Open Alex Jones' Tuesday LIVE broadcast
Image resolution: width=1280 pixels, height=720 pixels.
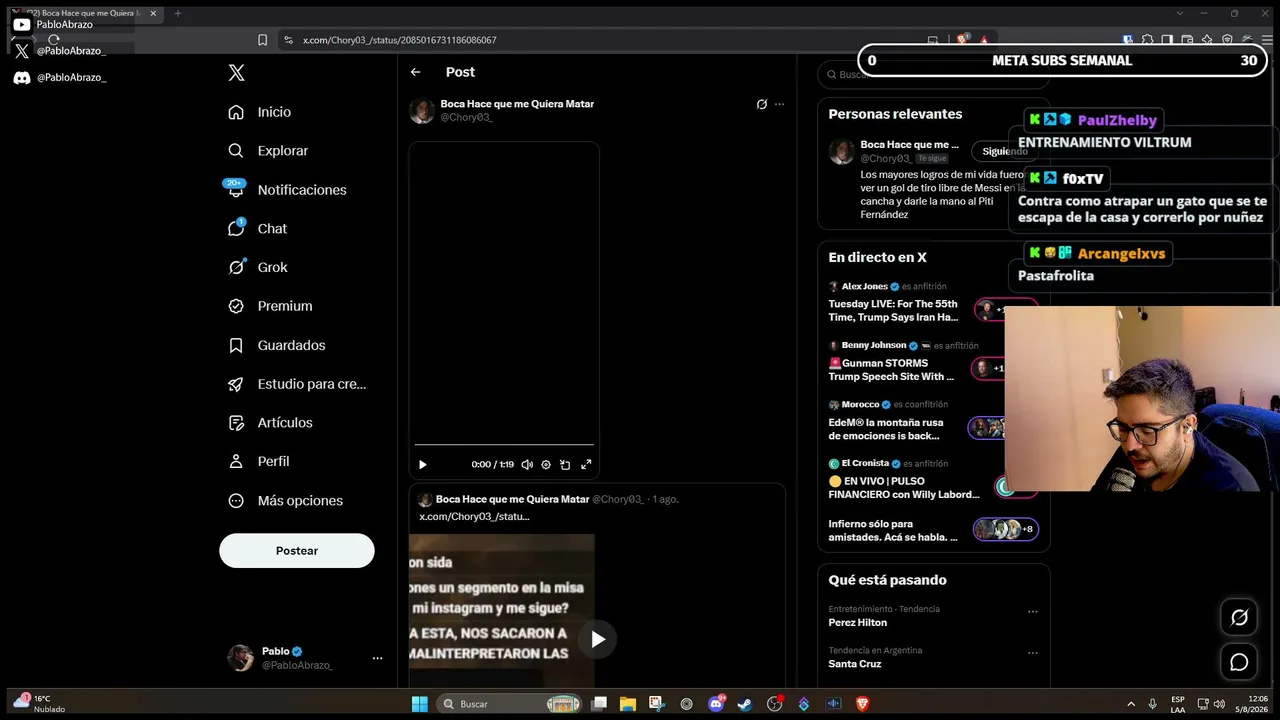tap(893, 310)
